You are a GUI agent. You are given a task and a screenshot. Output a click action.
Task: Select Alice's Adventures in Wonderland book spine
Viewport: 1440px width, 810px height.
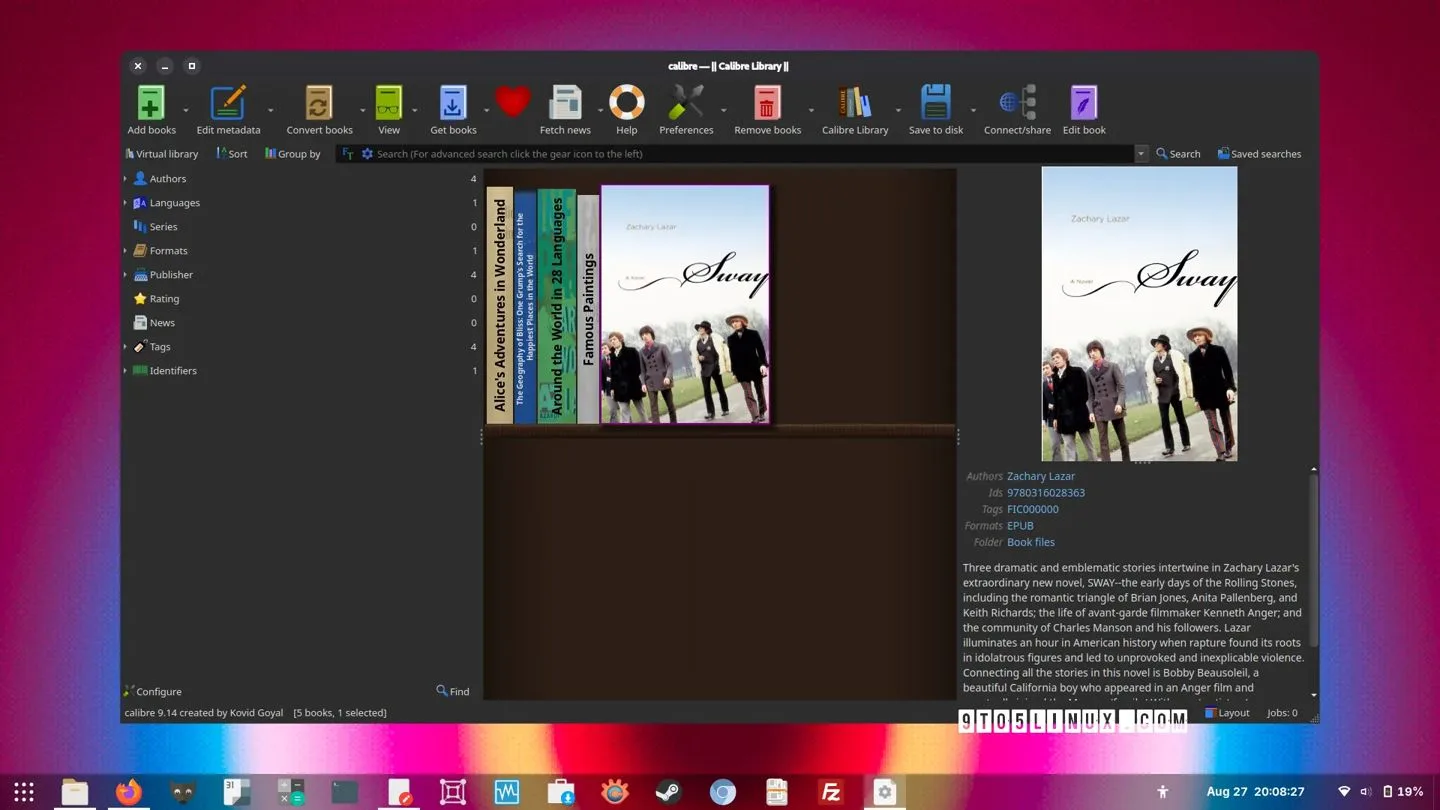[500, 305]
